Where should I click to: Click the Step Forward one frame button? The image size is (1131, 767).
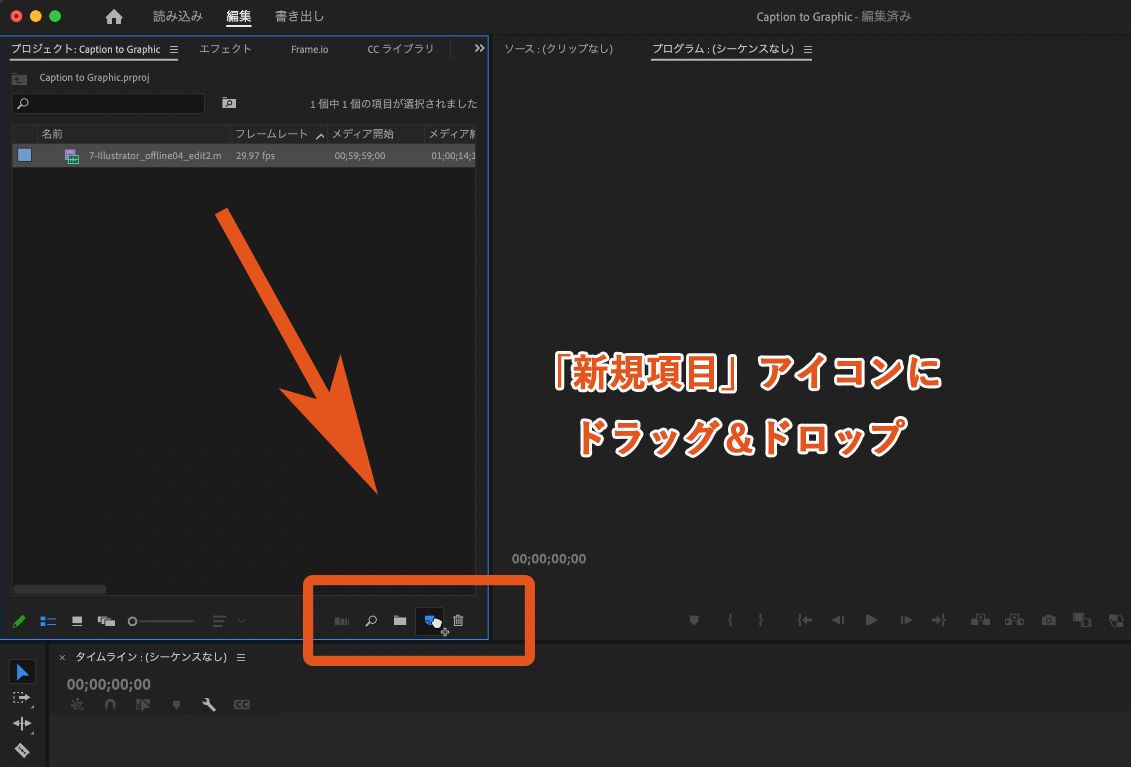[x=906, y=620]
